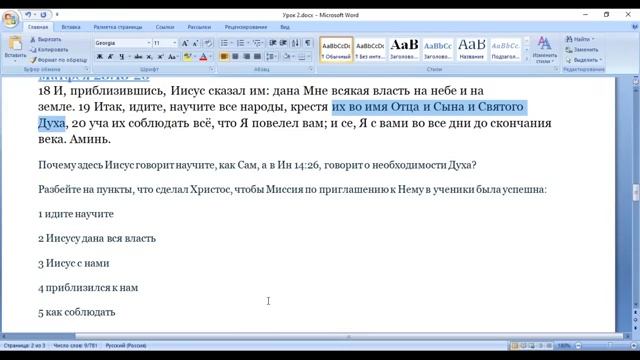Switch to the Рецензирование tab
The width and height of the screenshot is (640, 360).
pos(246,27)
